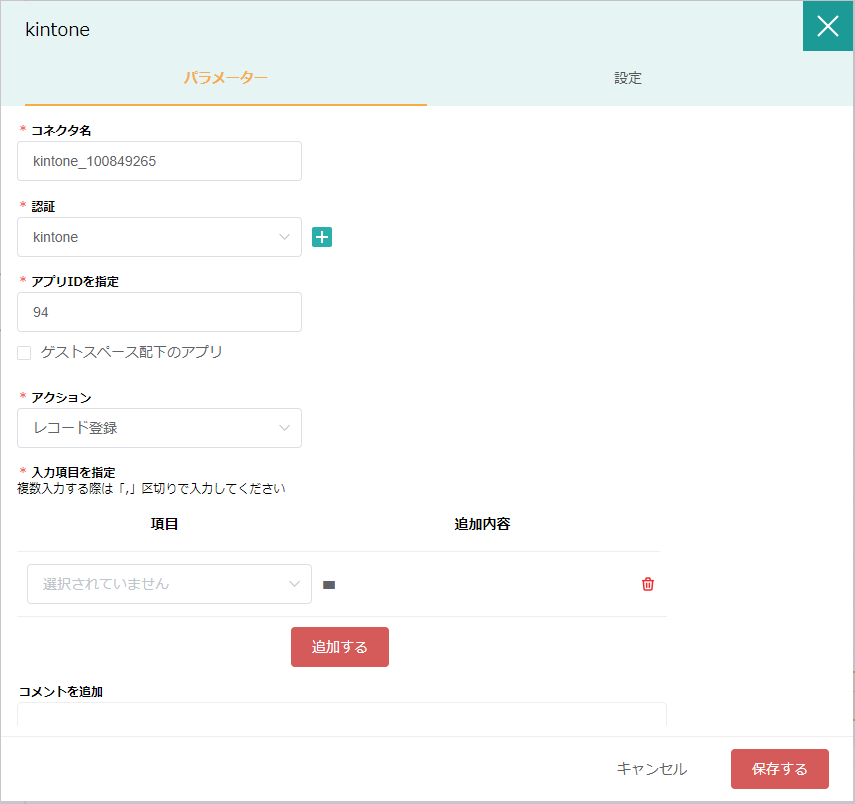The width and height of the screenshot is (855, 804).
Task: Expand the アクション dropdown (レコード登録)
Action: pyautogui.click(x=159, y=428)
